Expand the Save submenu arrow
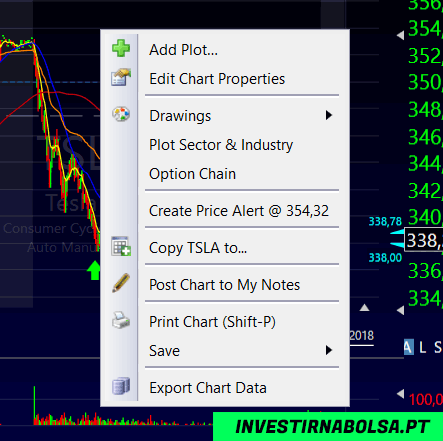443x441 pixels. coord(329,350)
